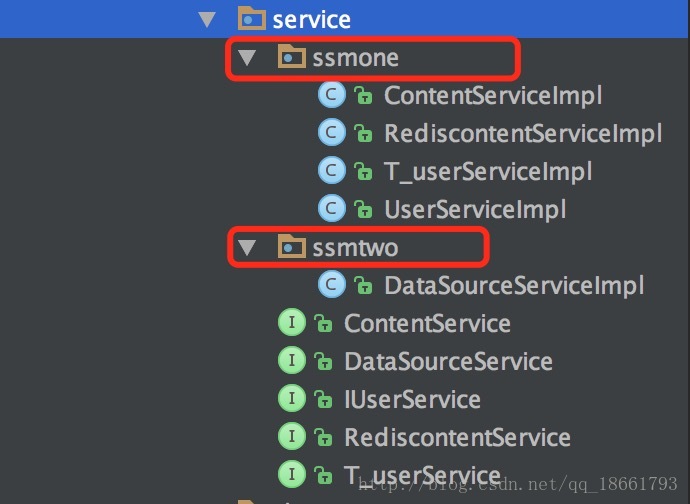690x504 pixels.
Task: Collapse the ssmone package arrow
Action: click(246, 57)
